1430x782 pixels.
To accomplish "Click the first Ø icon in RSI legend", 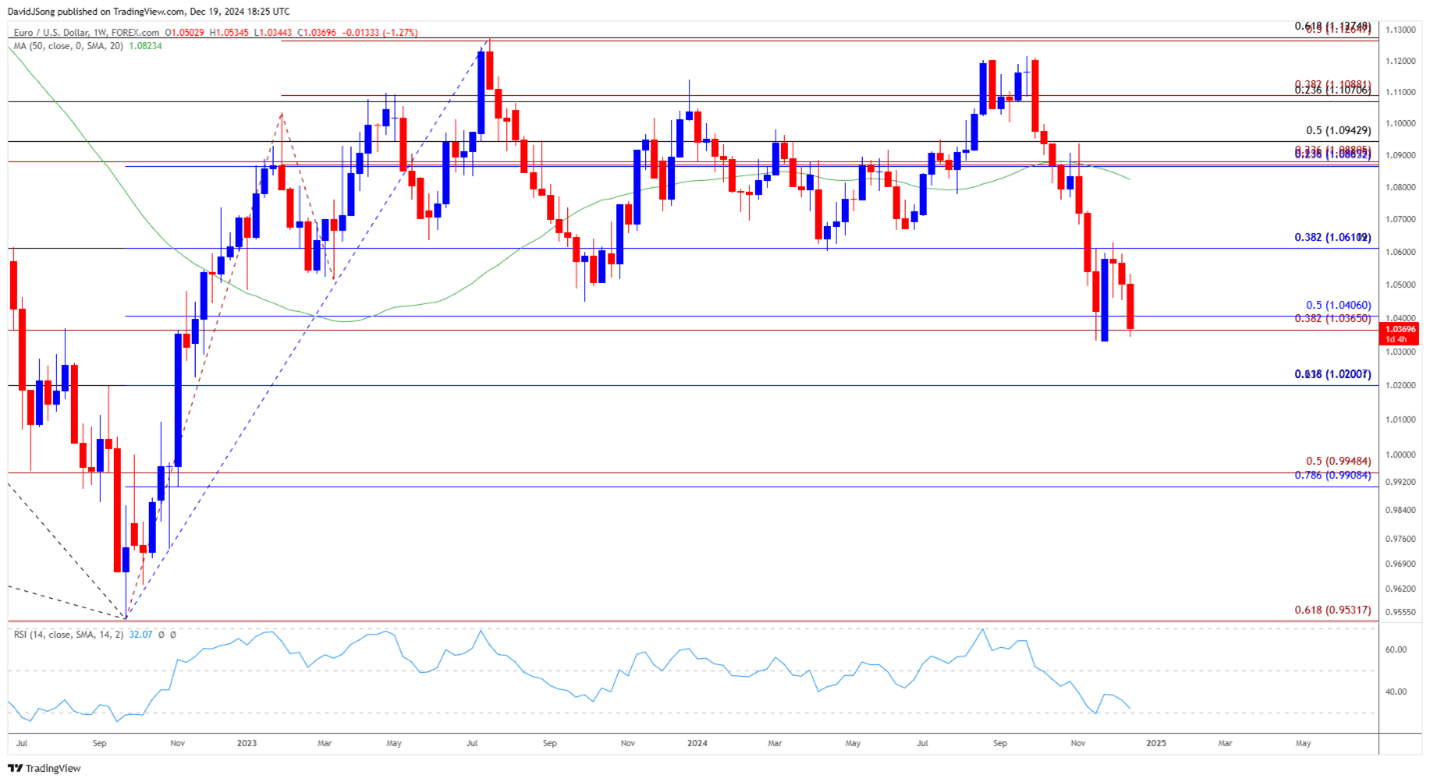I will coord(161,634).
